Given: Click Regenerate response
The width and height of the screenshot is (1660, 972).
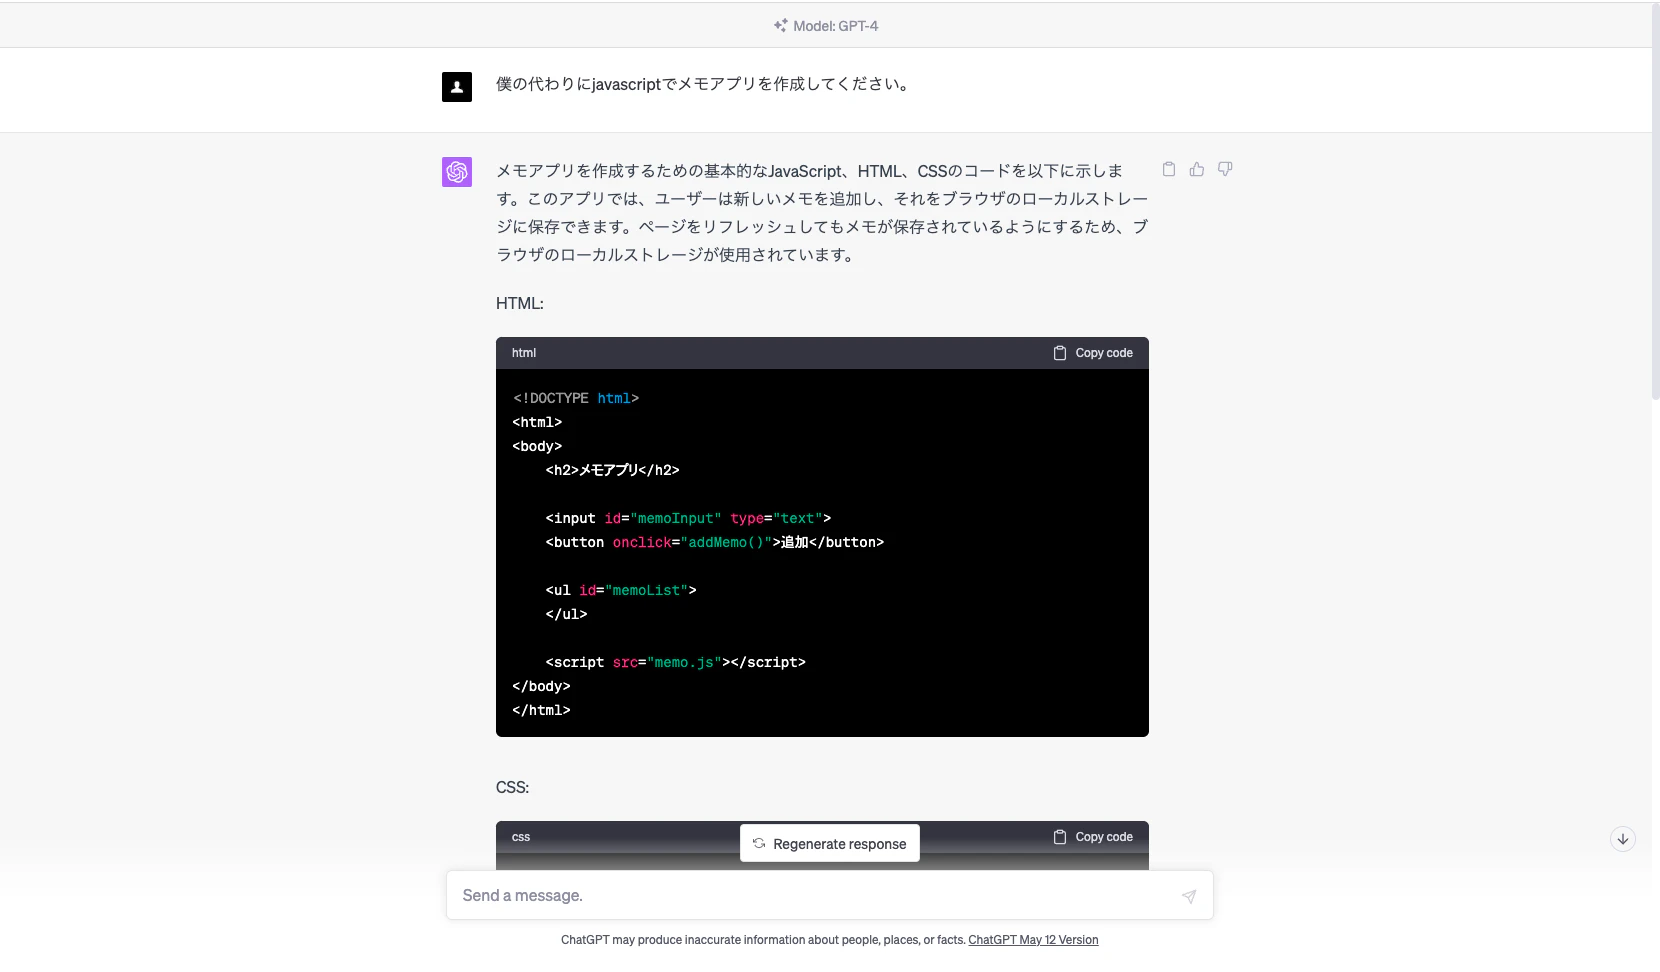Looking at the screenshot, I should point(829,843).
